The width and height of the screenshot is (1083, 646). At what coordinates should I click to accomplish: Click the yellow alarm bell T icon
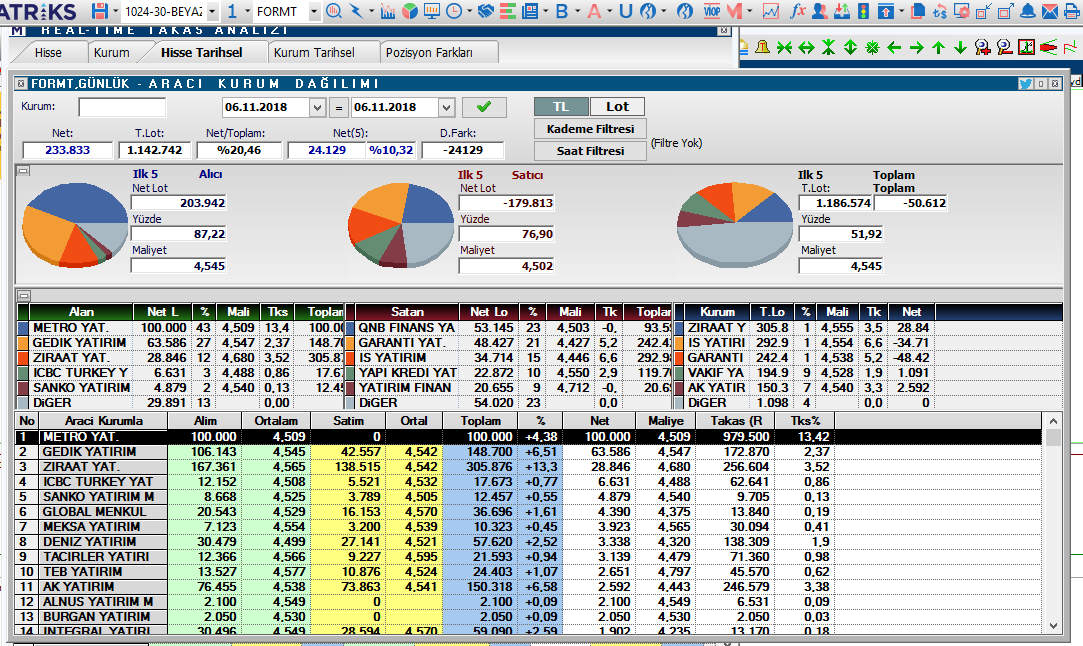(762, 47)
